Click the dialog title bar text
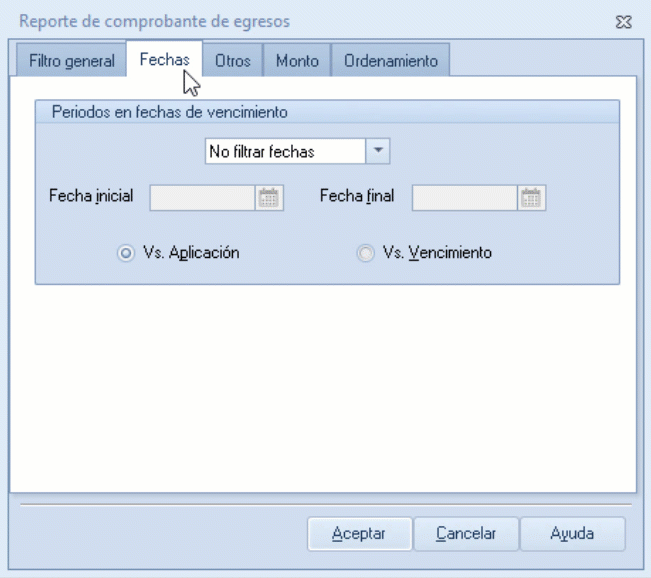651x578 pixels. point(155,21)
